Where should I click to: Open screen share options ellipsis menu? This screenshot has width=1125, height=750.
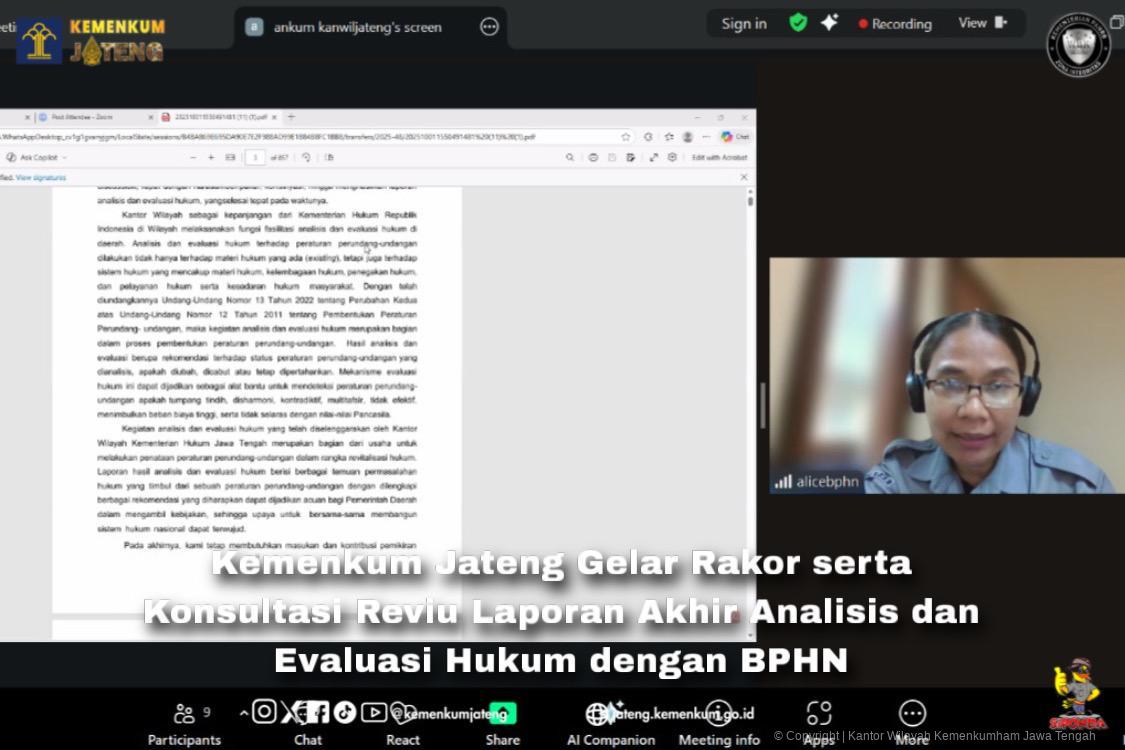[489, 27]
